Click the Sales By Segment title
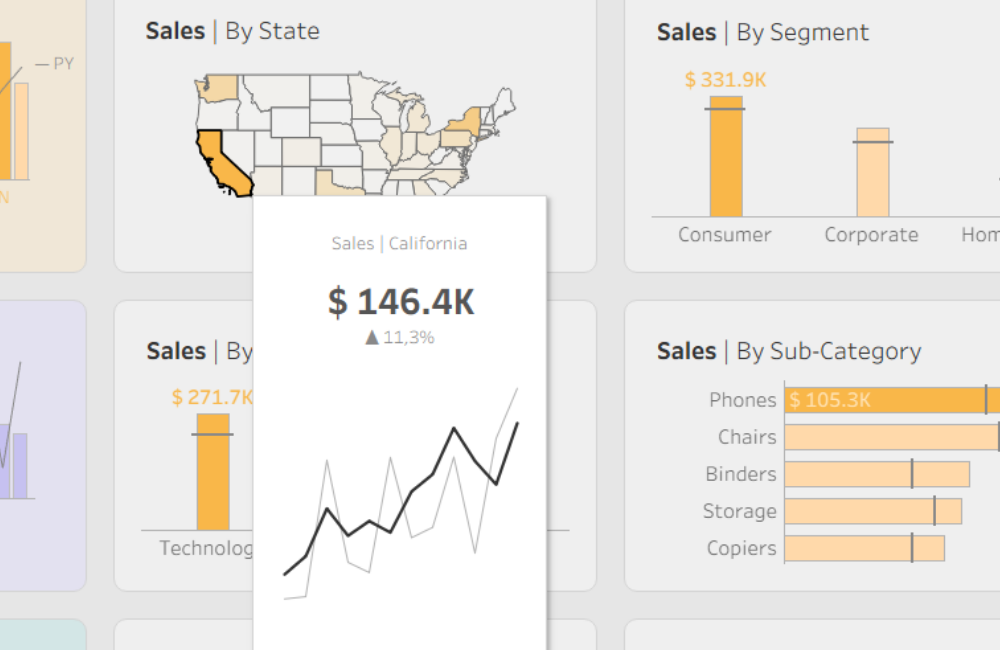Image resolution: width=1000 pixels, height=650 pixels. [762, 32]
